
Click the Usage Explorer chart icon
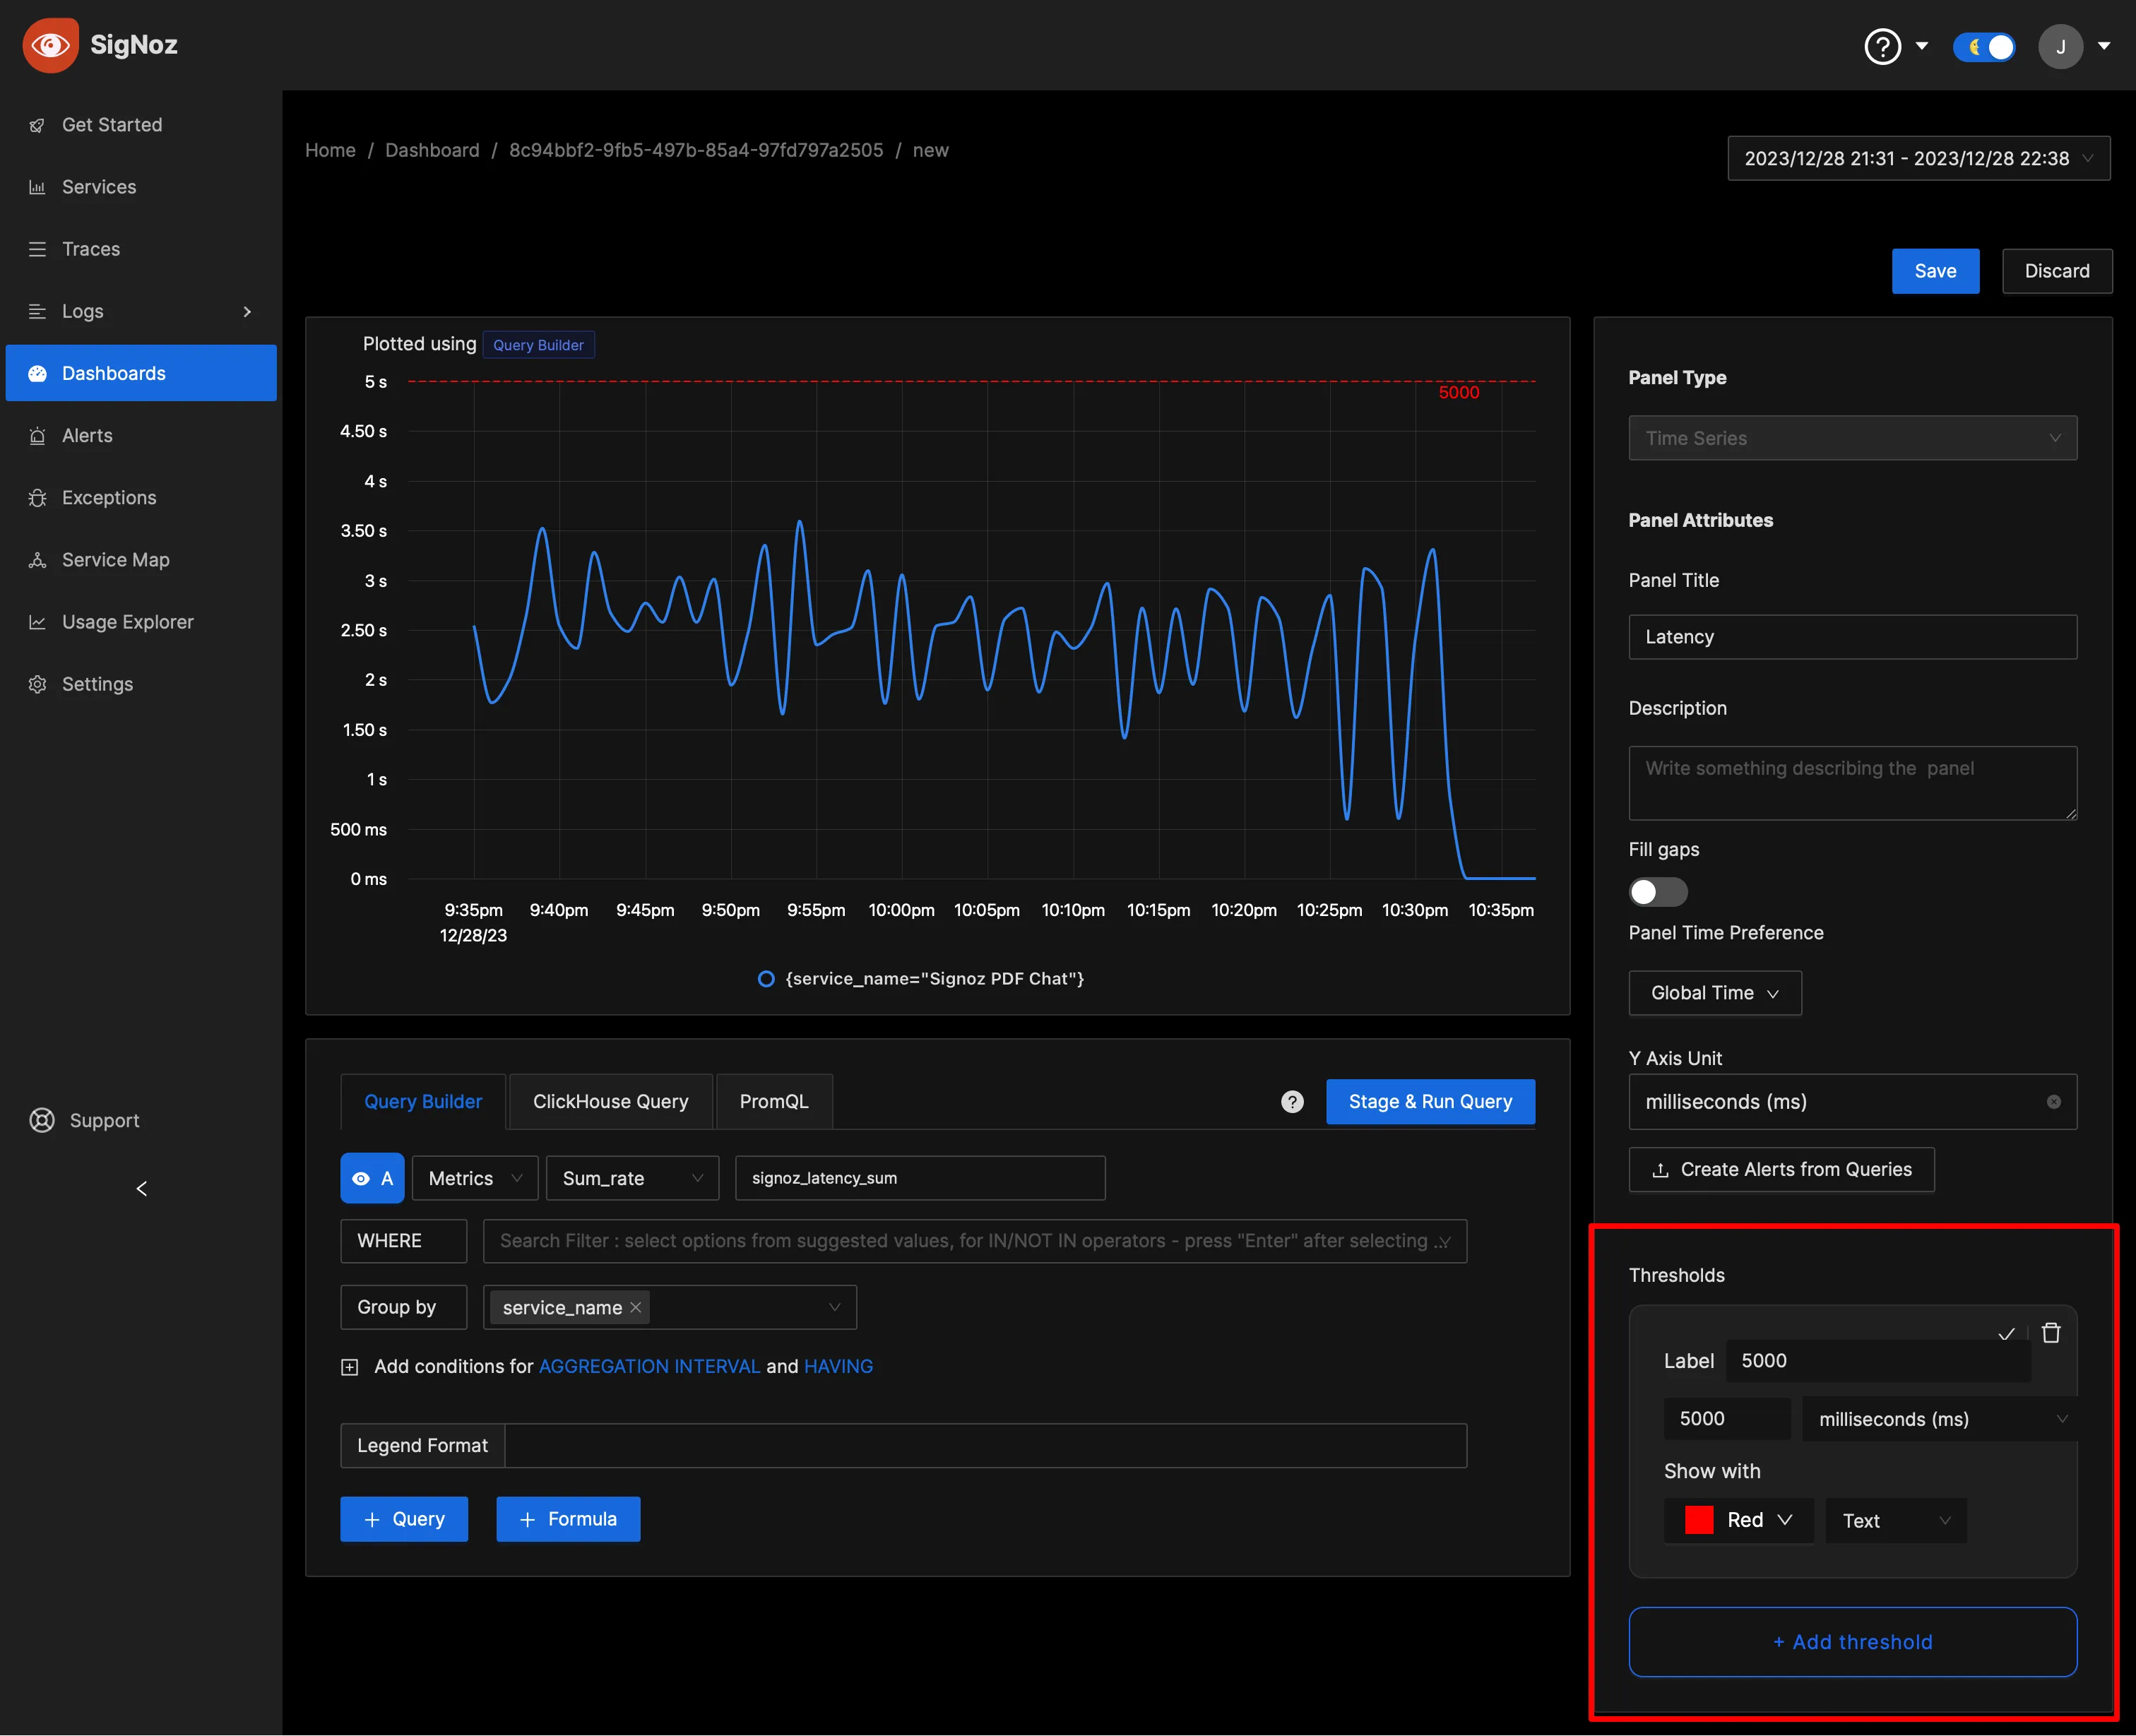click(38, 622)
